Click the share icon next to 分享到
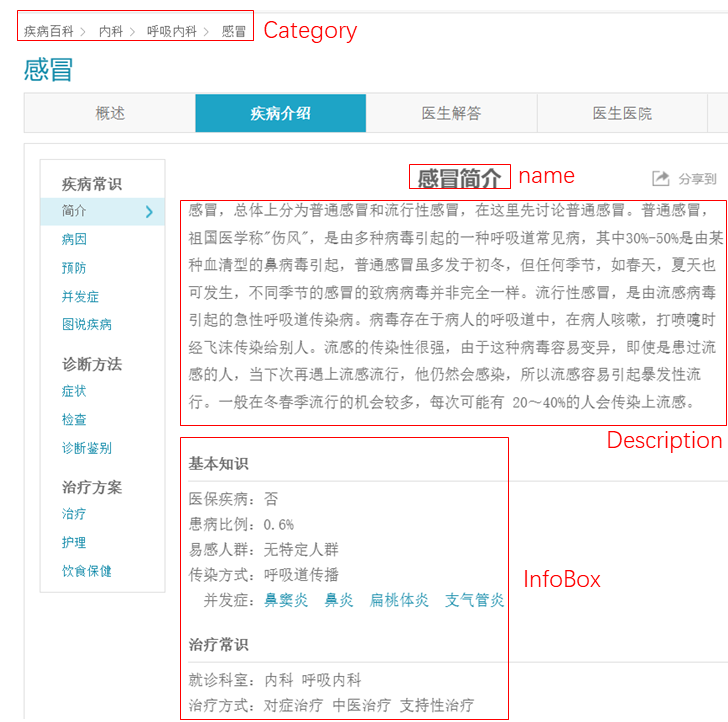Screen dimensions: 728x722 point(660,178)
